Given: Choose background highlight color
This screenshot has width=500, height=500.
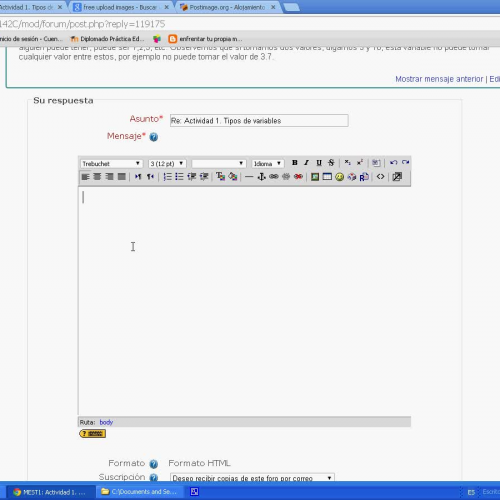Looking at the screenshot, I should click(233, 177).
